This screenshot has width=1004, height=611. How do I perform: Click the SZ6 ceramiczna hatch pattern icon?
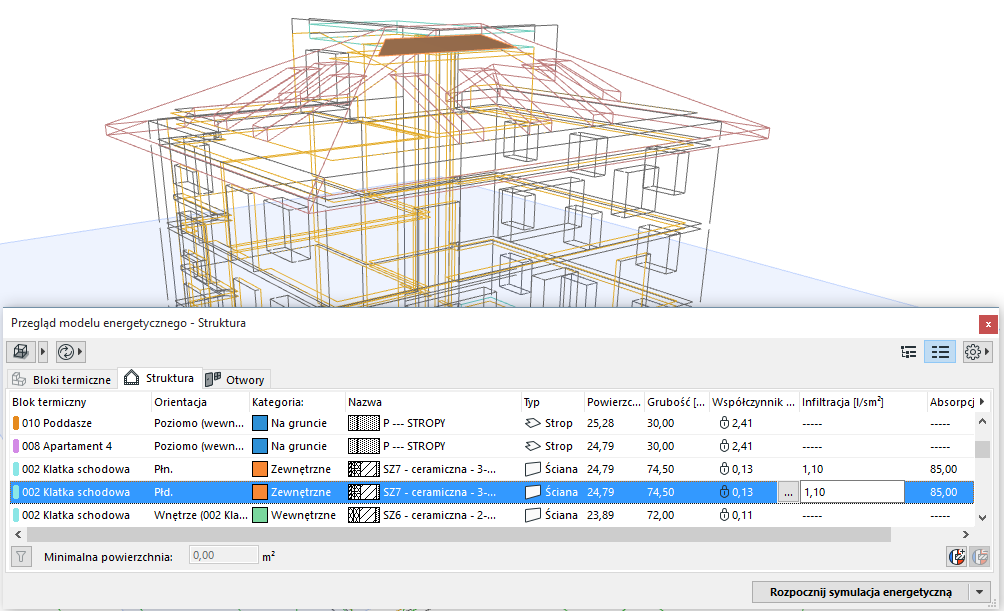364,515
